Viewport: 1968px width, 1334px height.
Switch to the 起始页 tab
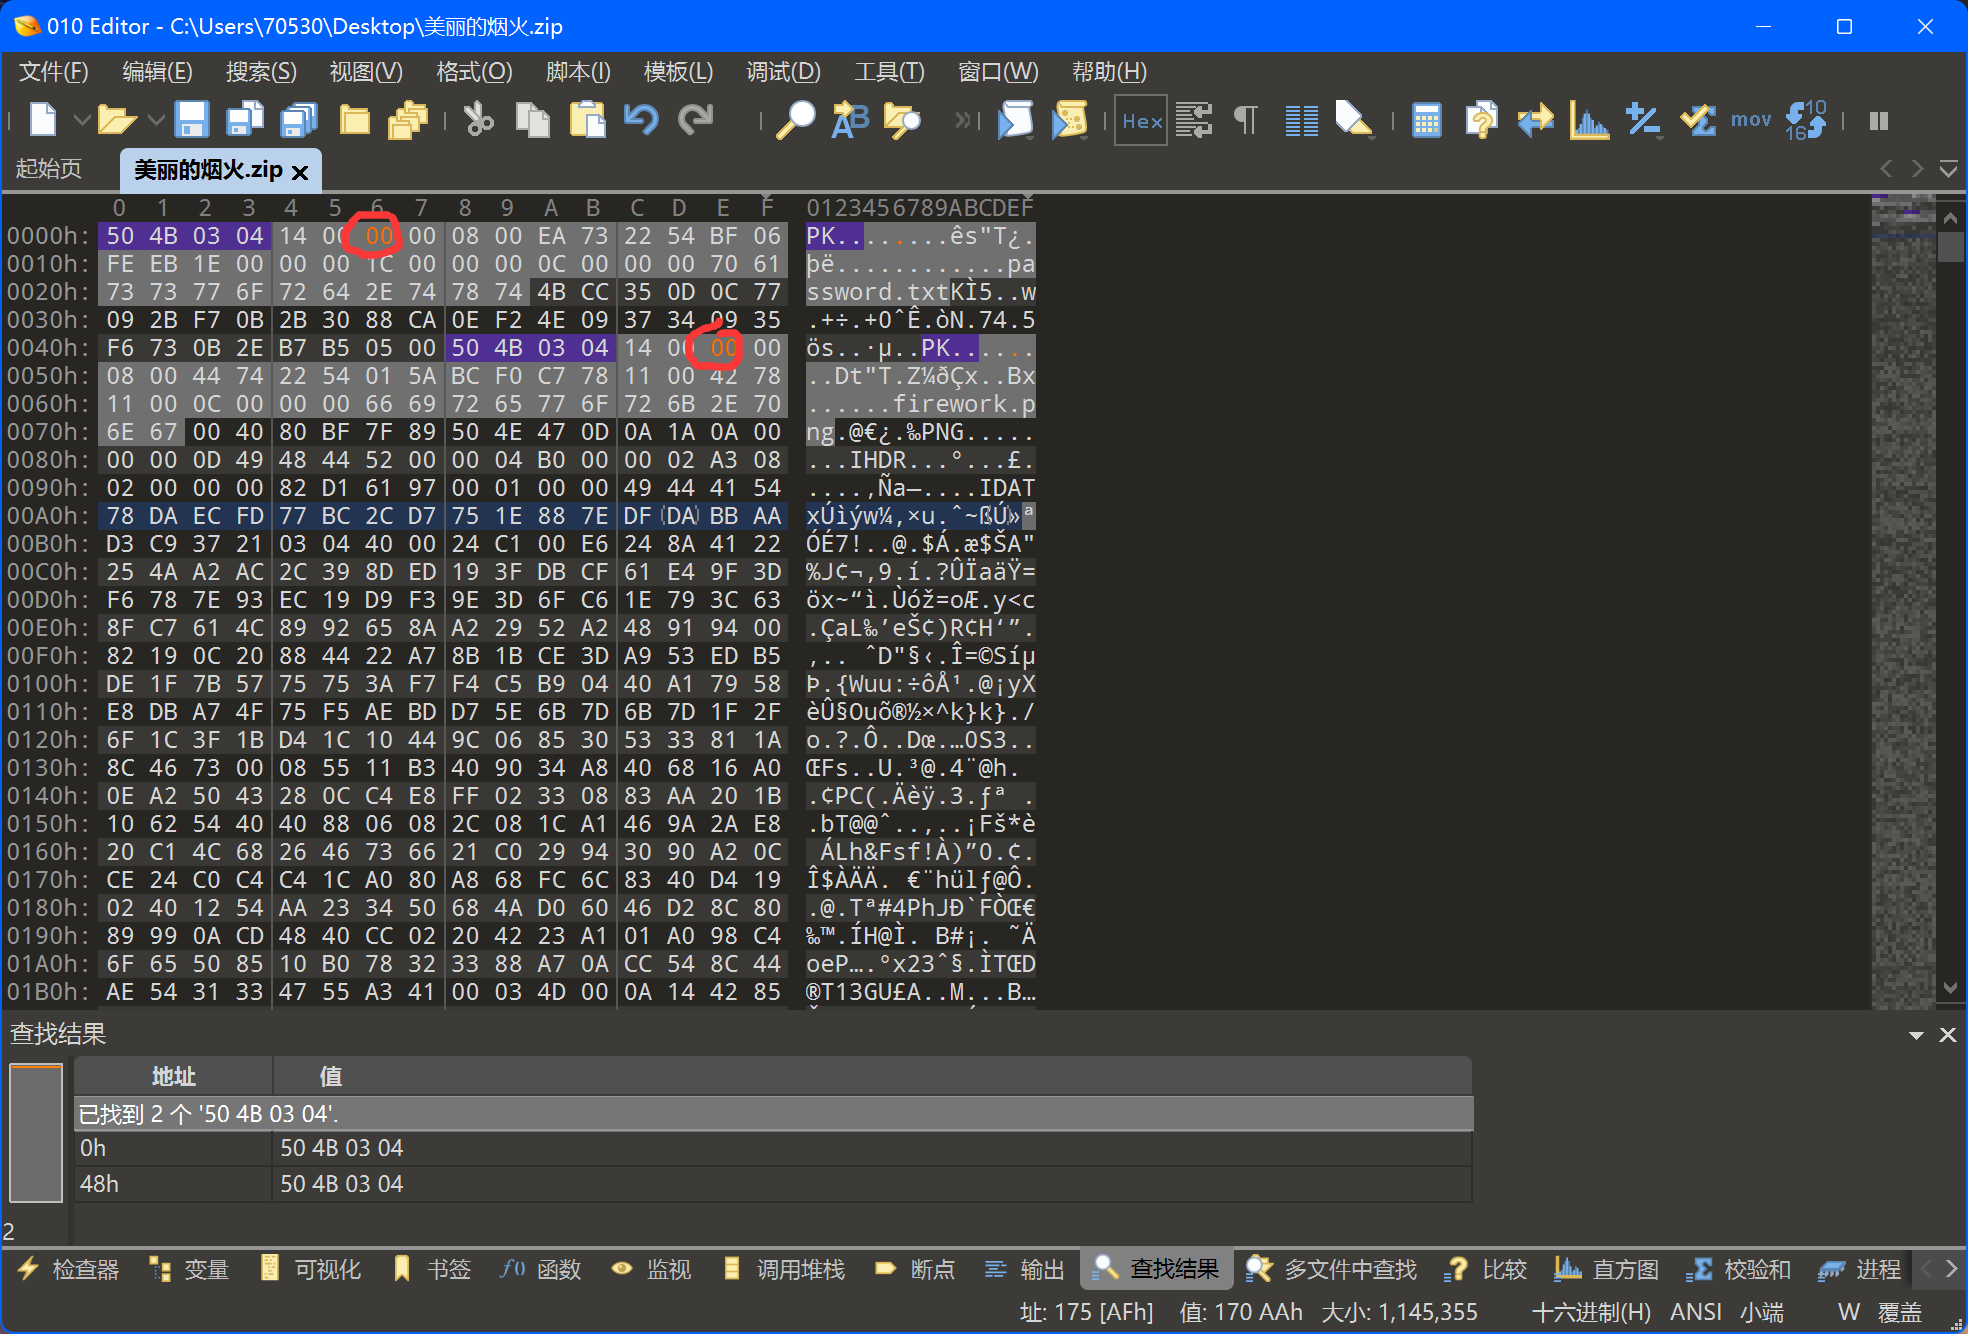pyautogui.click(x=49, y=169)
